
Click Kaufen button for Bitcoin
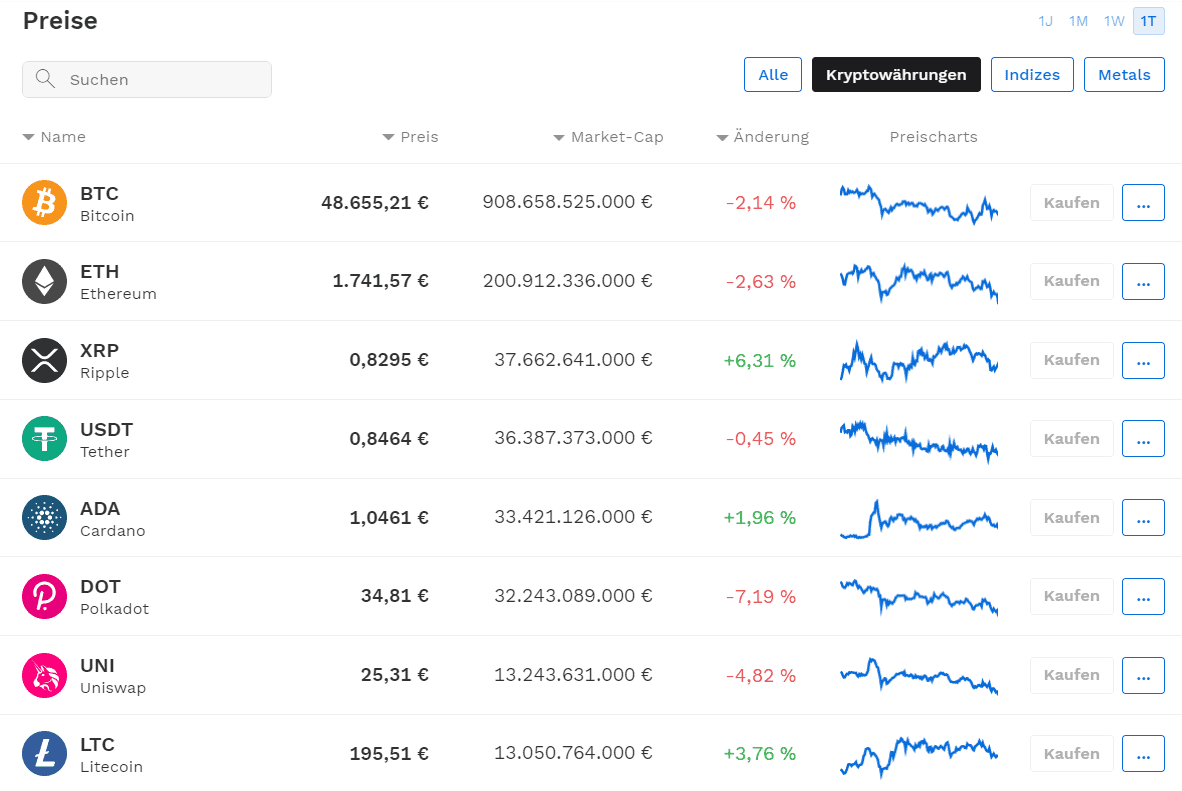point(1071,203)
